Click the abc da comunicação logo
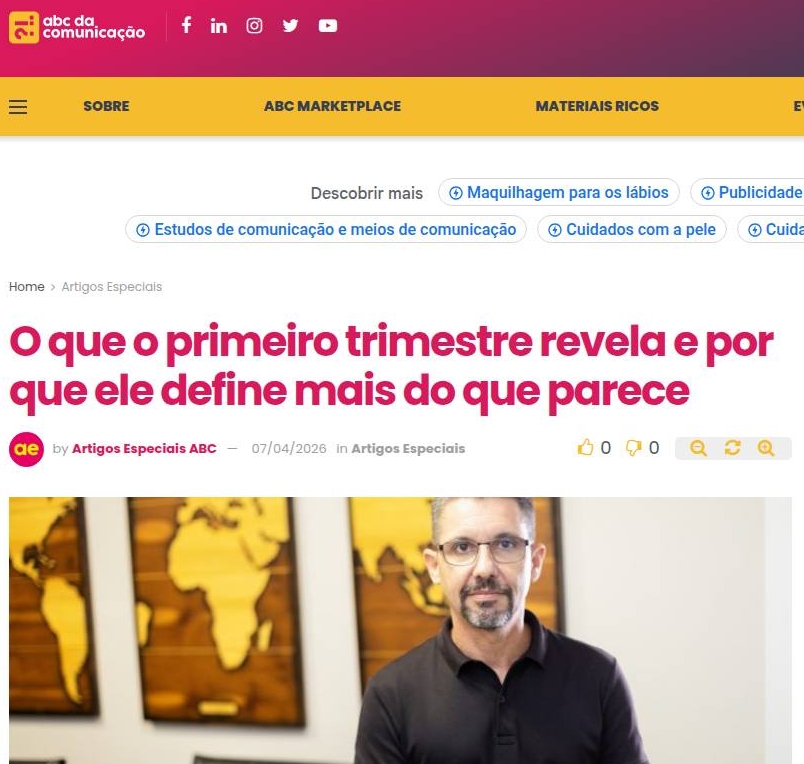 (77, 27)
